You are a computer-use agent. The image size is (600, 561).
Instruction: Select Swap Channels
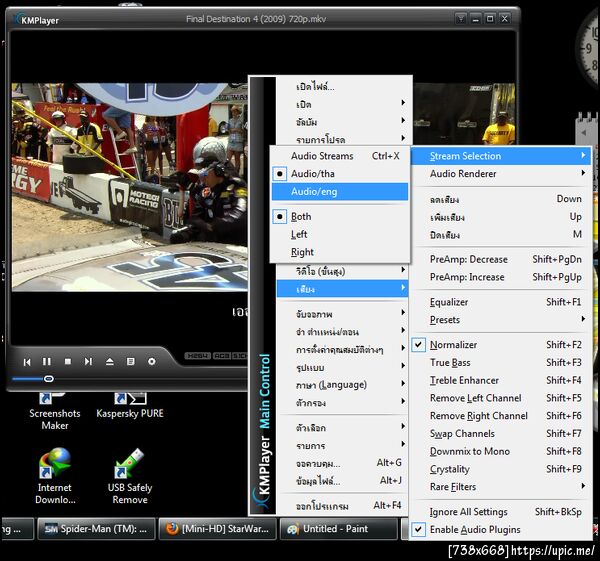(501, 434)
